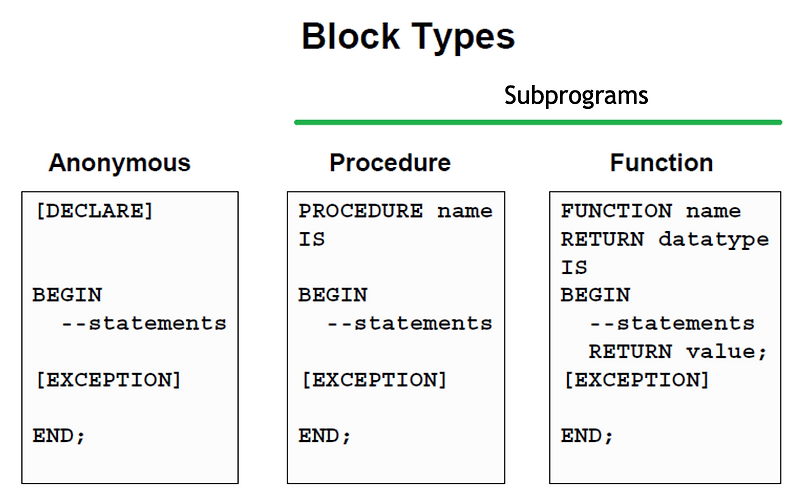Select [EXCEPTION] in the Function block
This screenshot has height=501, width=800.
pyautogui.click(x=637, y=380)
